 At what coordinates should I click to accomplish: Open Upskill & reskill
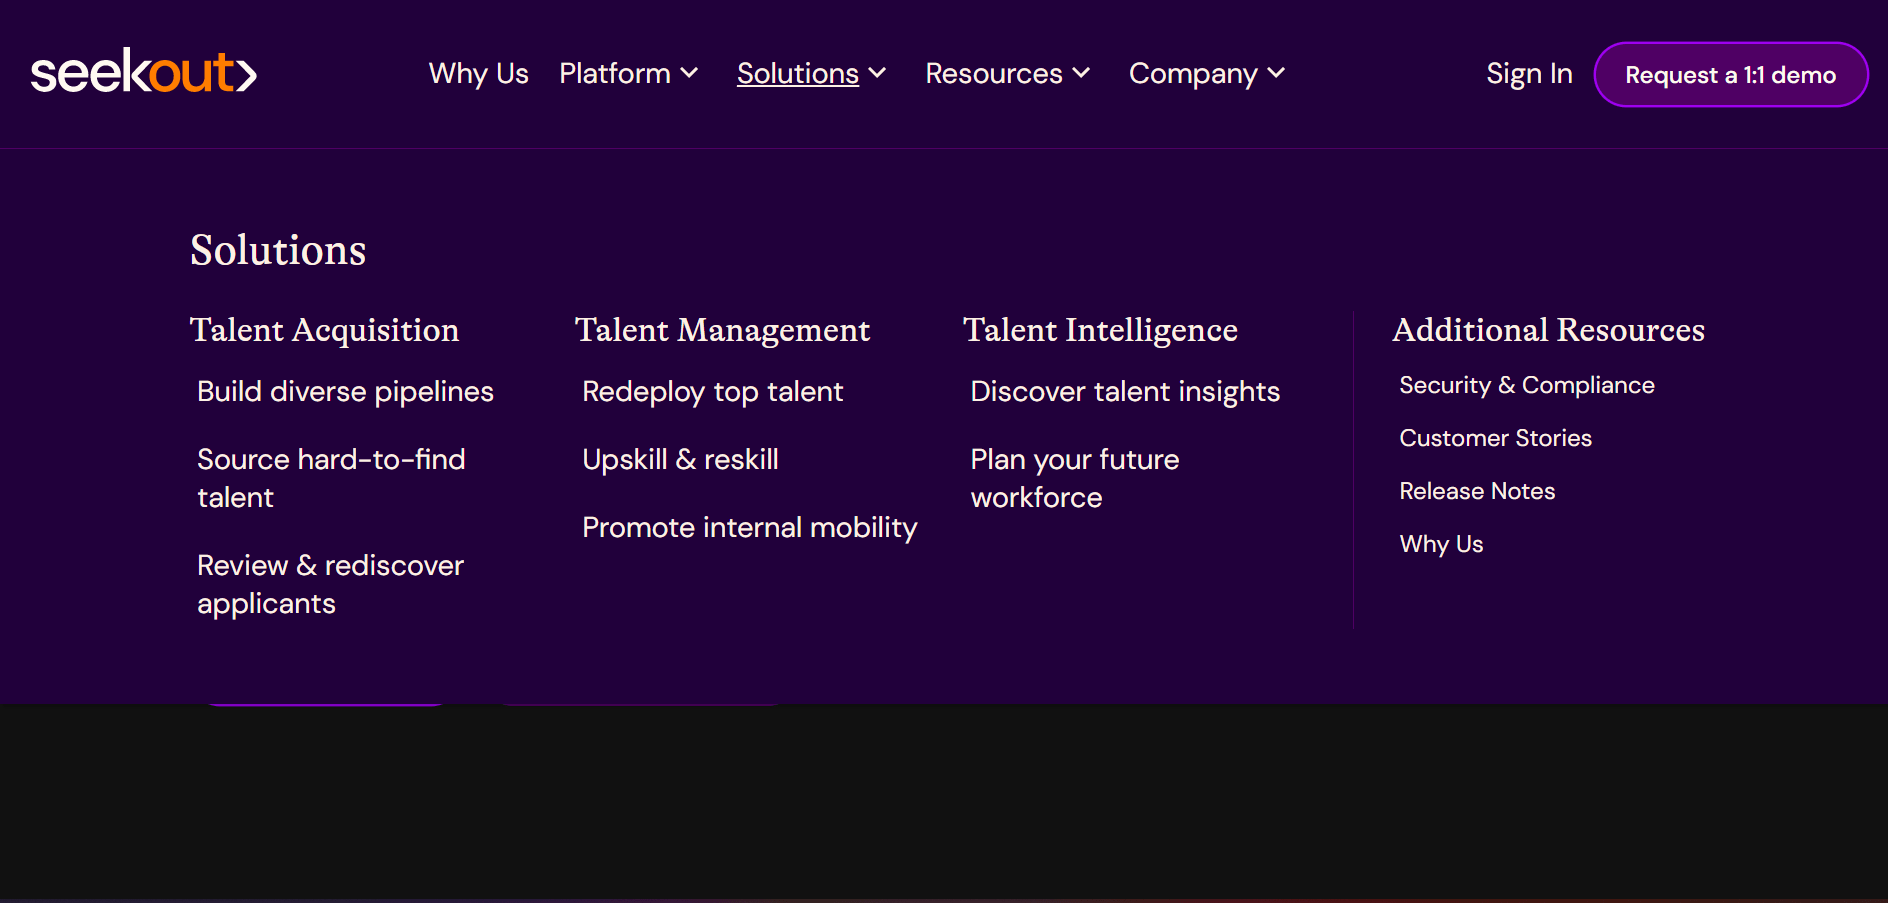[680, 459]
